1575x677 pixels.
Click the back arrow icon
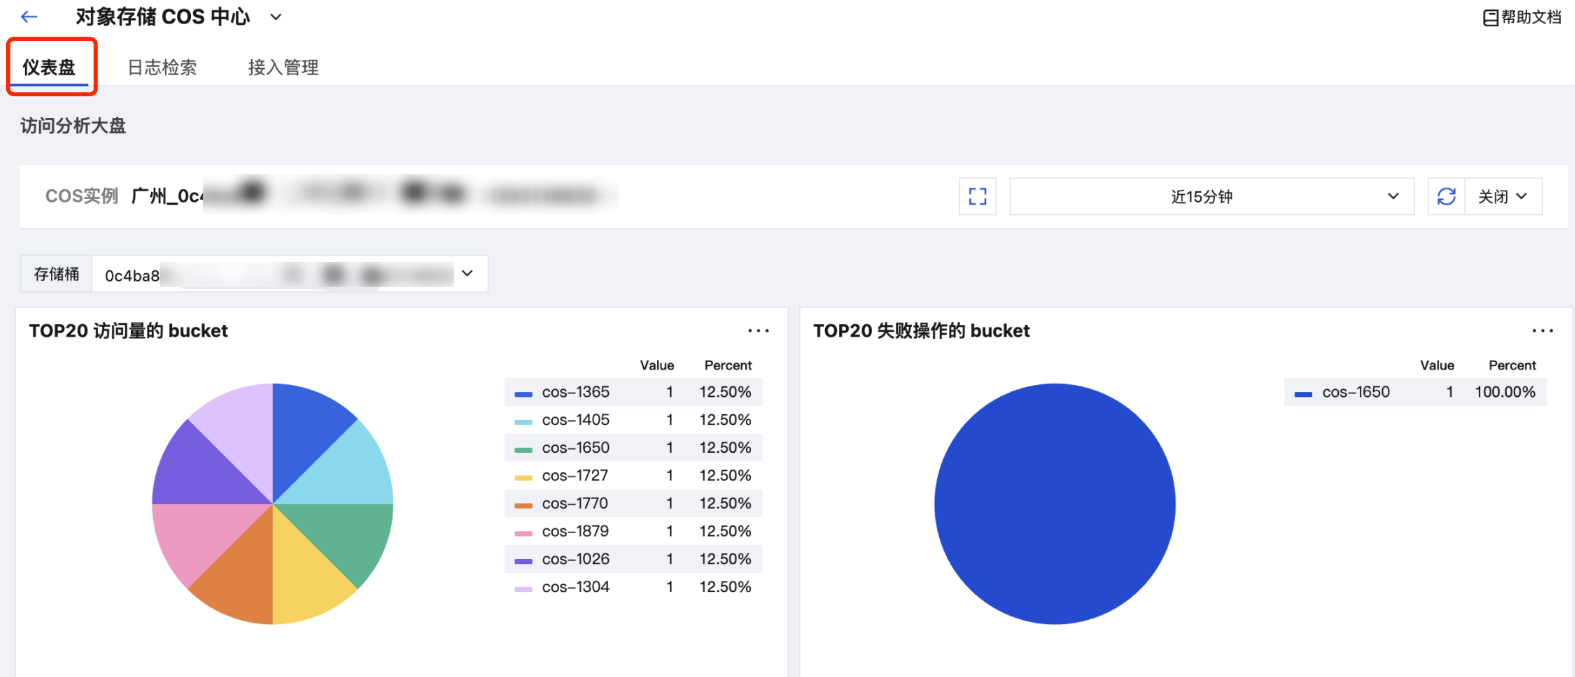(29, 17)
